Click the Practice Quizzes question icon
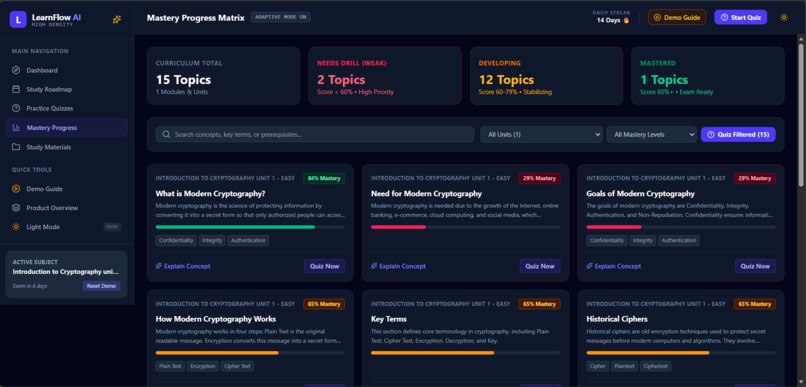806x387 pixels. 16,108
